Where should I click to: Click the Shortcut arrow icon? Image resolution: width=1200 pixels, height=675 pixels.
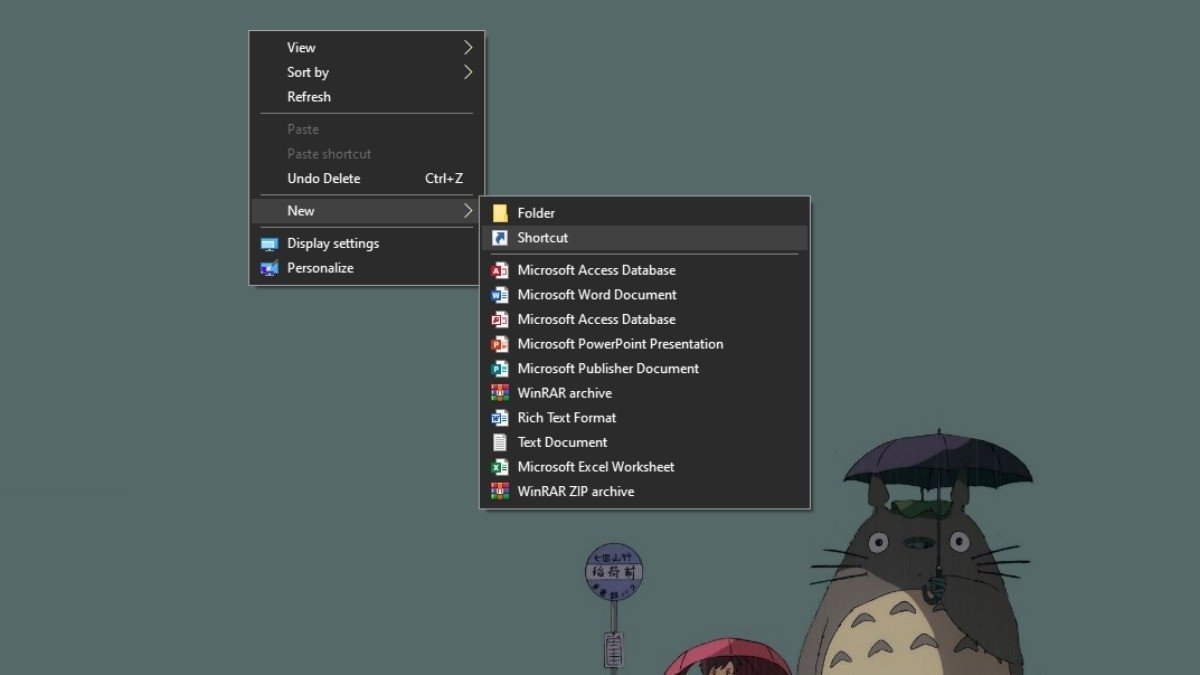(499, 238)
